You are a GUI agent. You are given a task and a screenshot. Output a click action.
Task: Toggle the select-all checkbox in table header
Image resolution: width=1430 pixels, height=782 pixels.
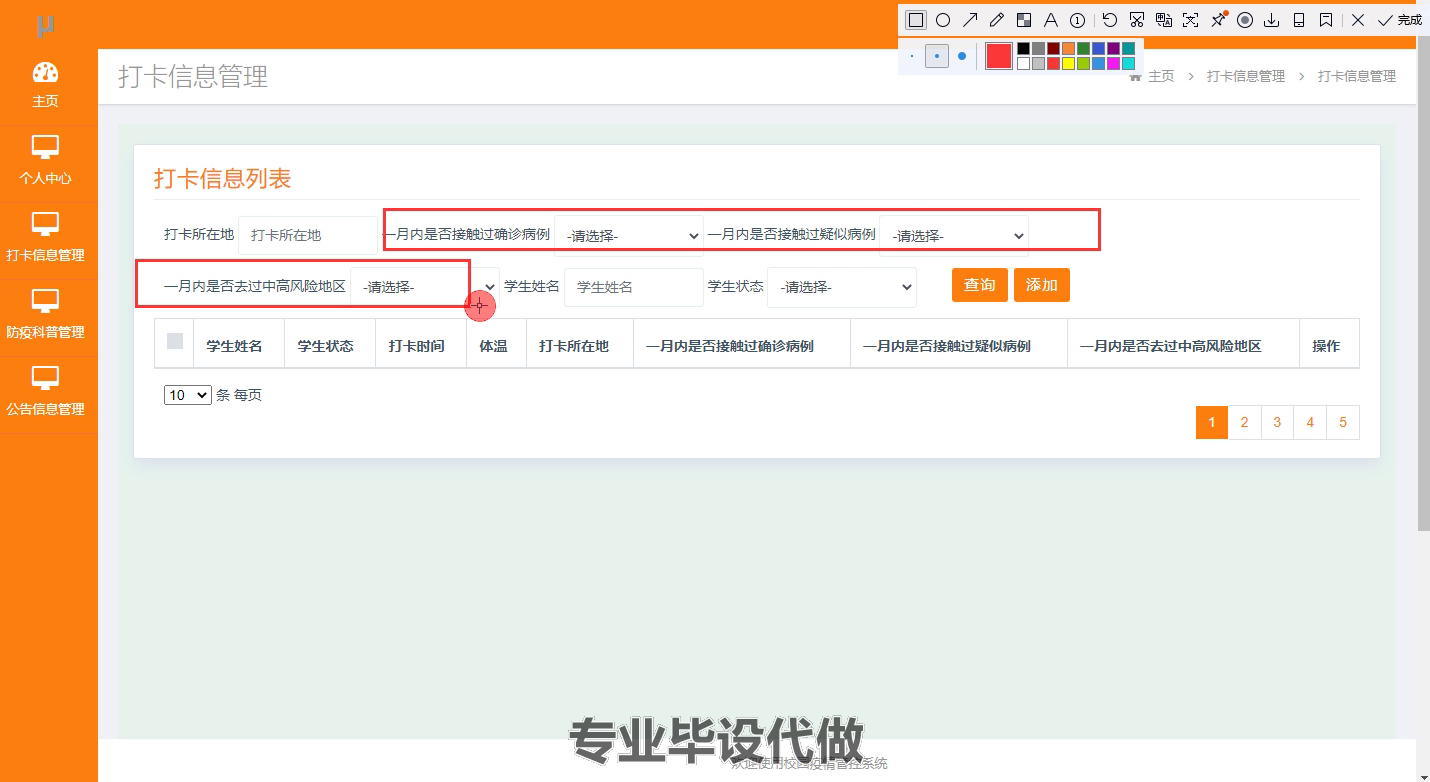(x=175, y=341)
